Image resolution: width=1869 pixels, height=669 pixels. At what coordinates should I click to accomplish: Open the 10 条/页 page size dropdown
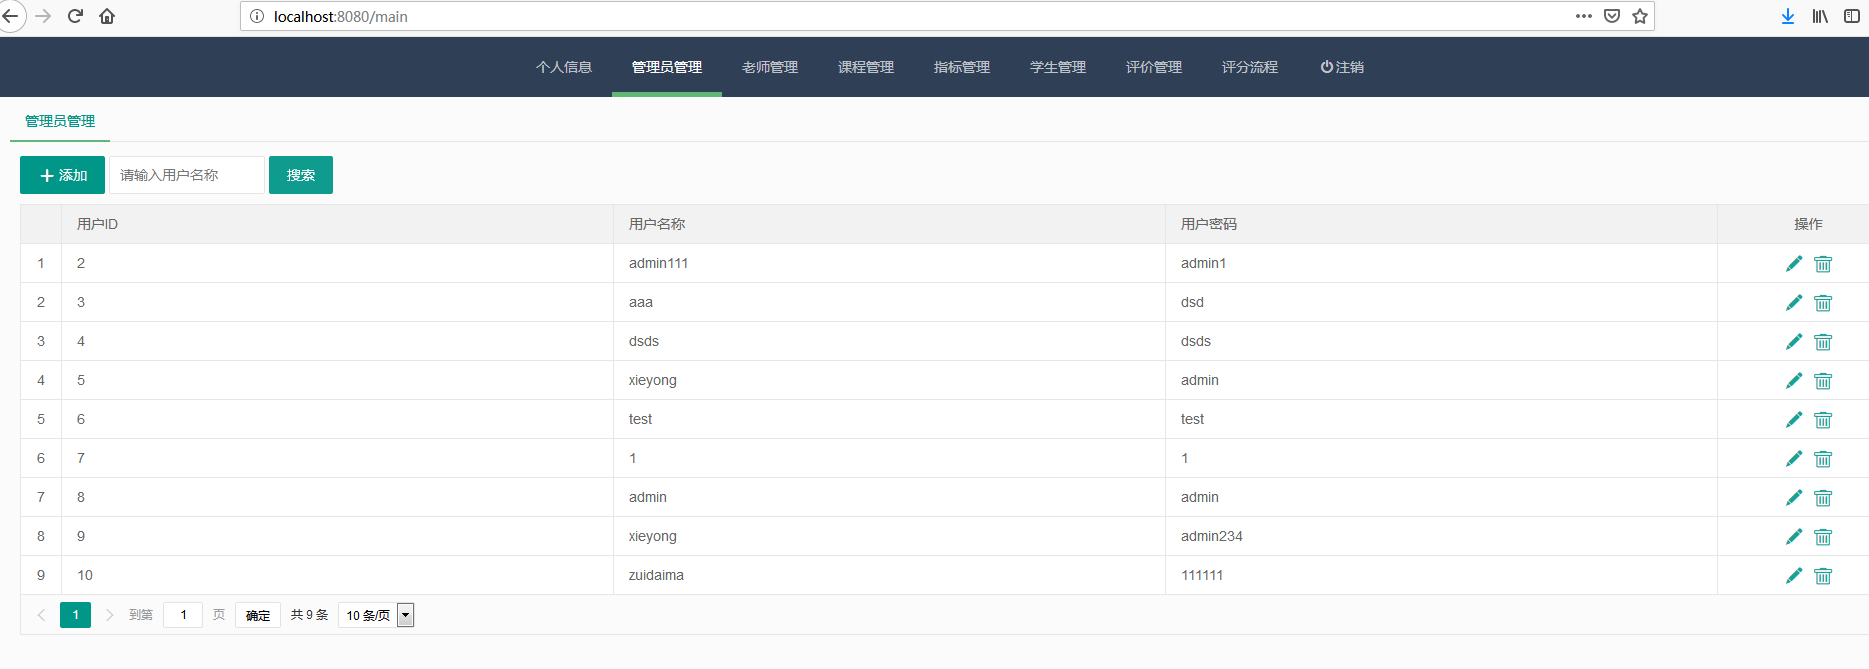(x=376, y=615)
